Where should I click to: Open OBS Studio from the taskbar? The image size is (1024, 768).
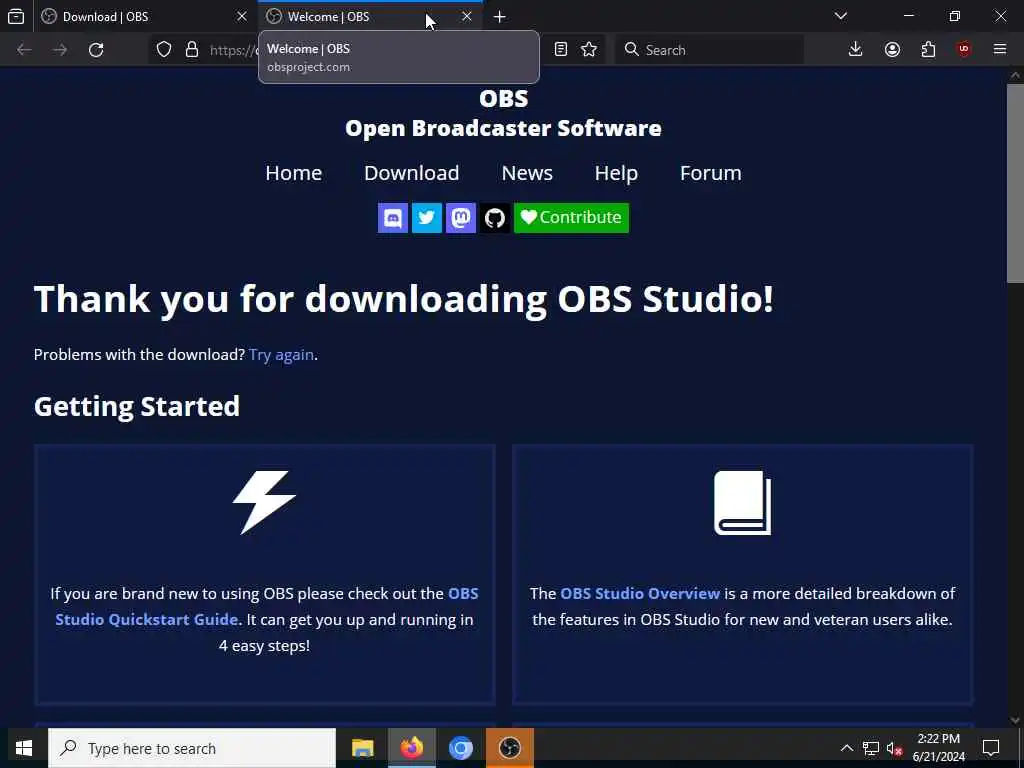click(509, 748)
